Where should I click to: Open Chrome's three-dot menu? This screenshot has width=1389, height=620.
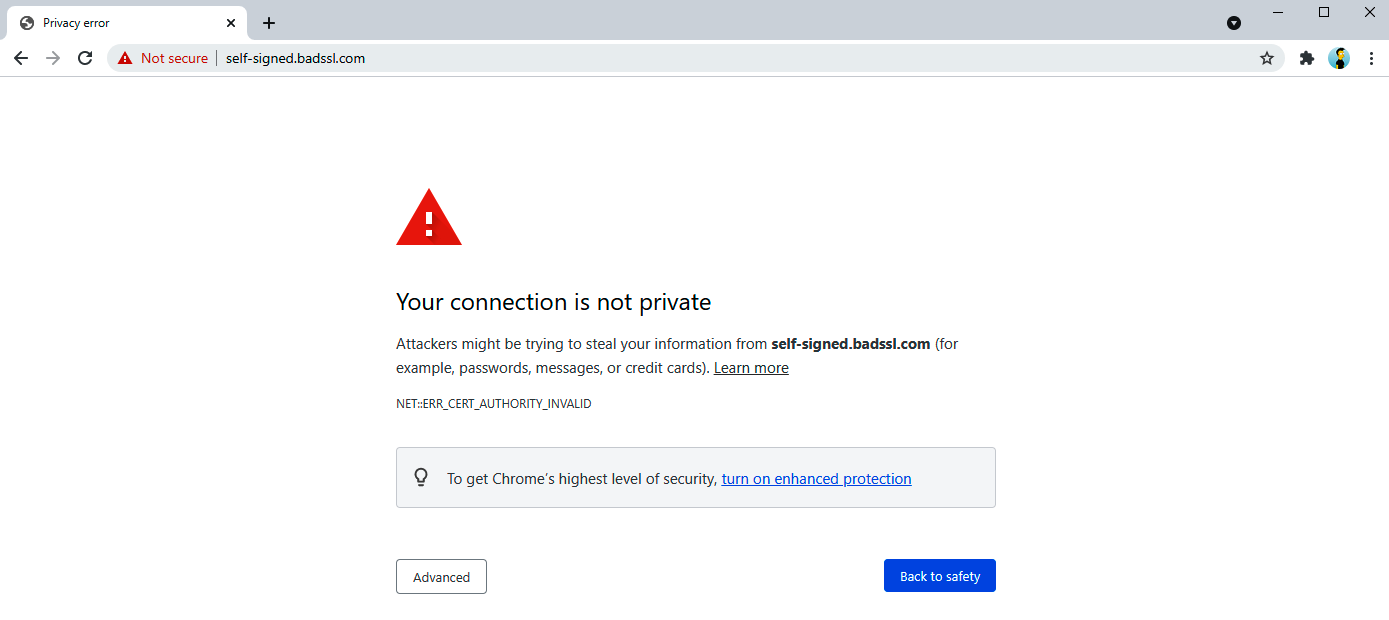pyautogui.click(x=1371, y=58)
